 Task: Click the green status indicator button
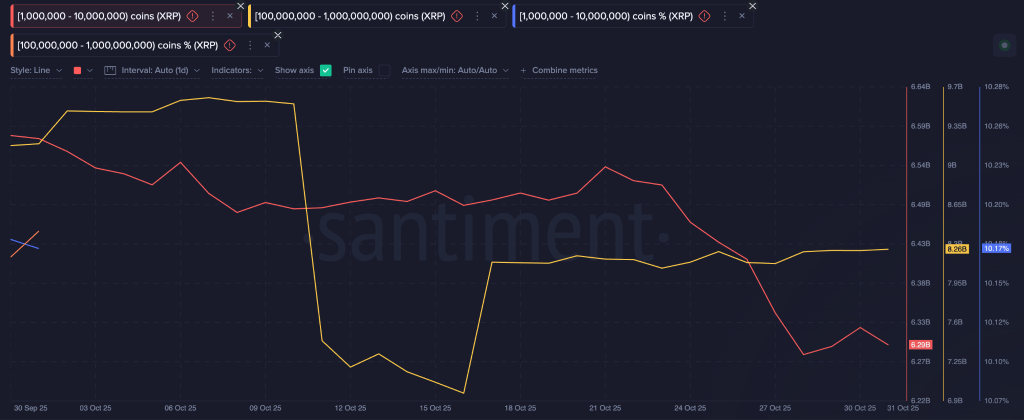1004,46
